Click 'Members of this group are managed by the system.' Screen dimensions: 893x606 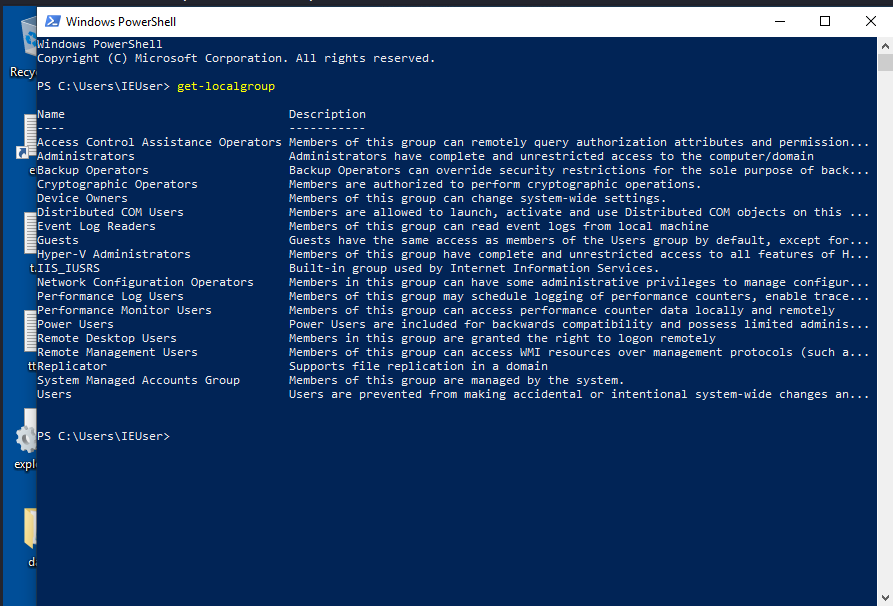[x=457, y=380]
